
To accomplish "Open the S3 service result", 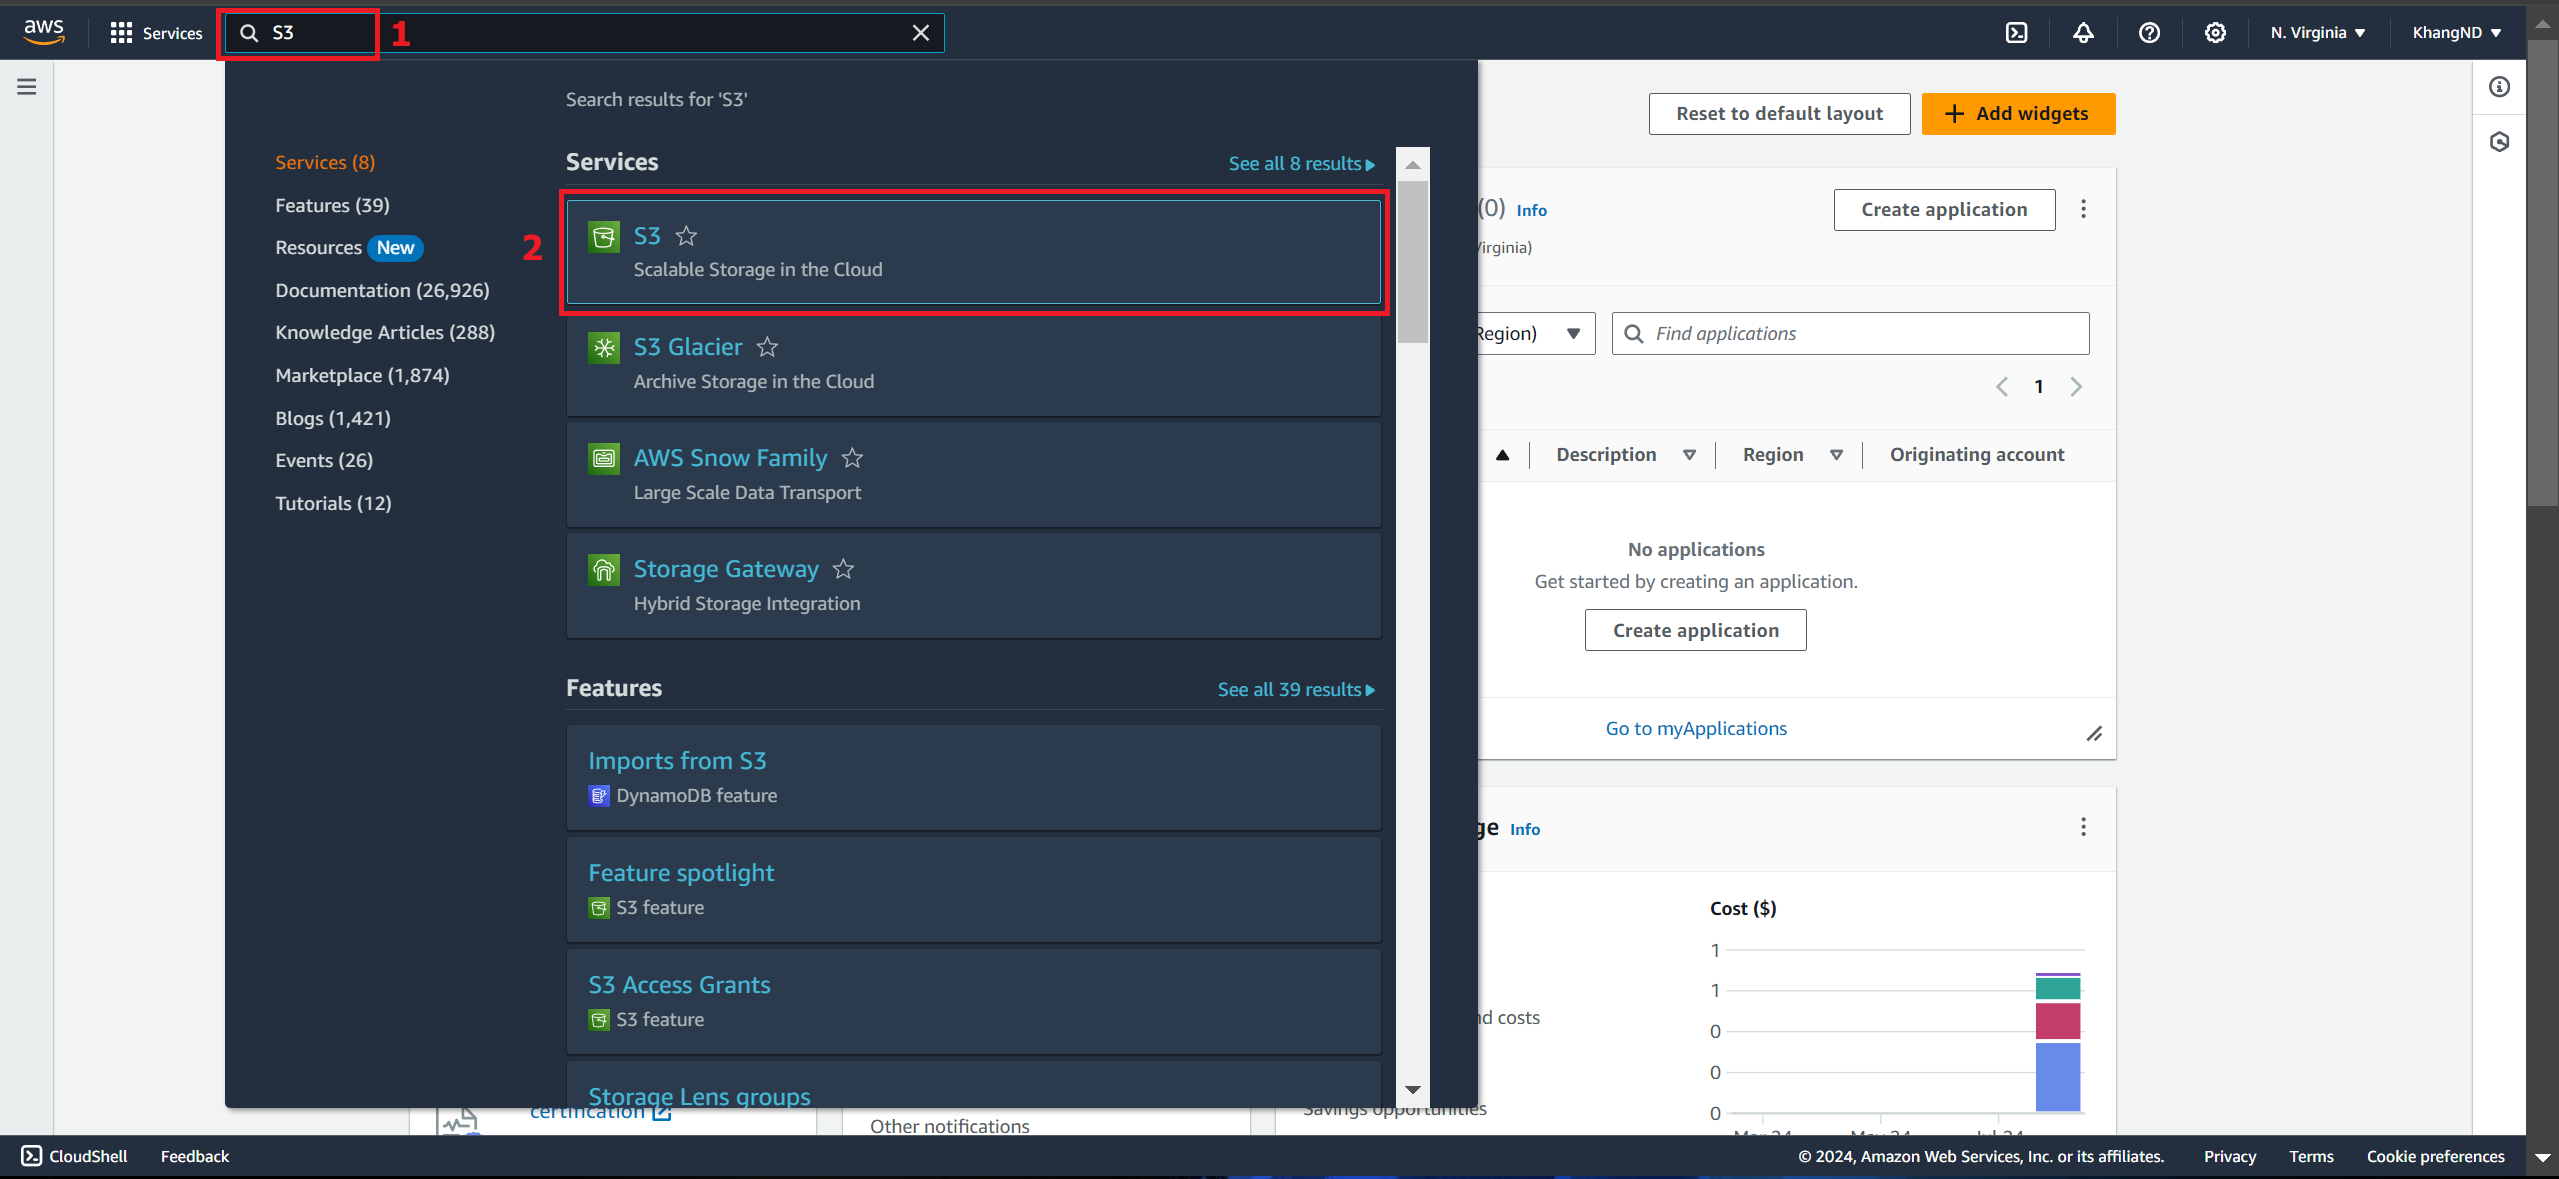I will [973, 252].
